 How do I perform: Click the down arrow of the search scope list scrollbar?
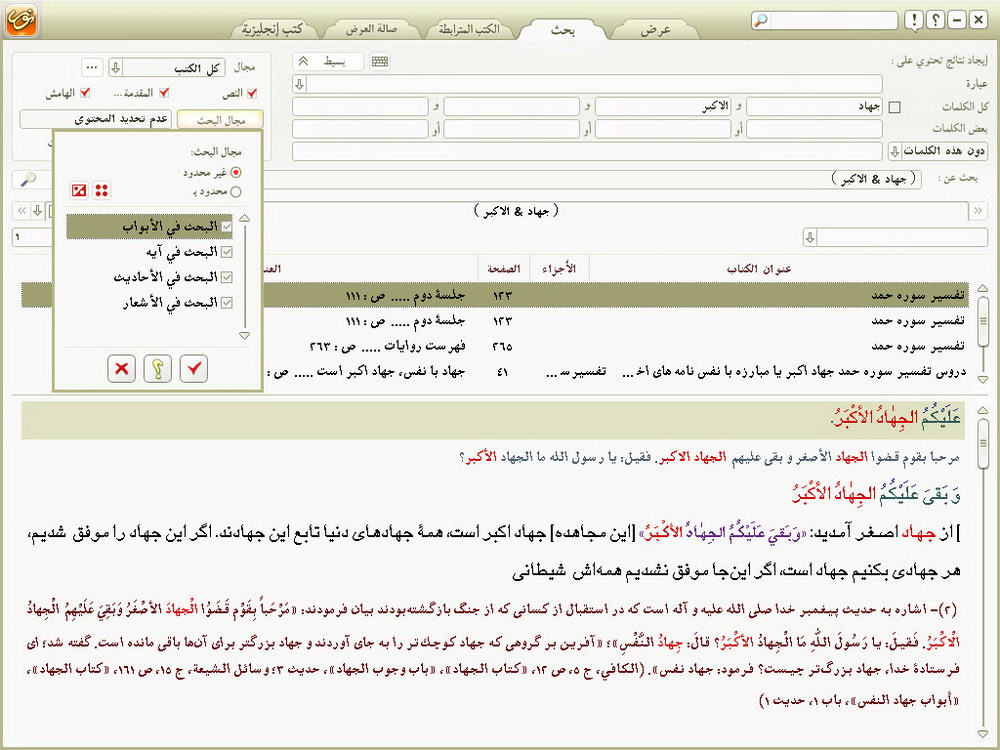click(244, 335)
